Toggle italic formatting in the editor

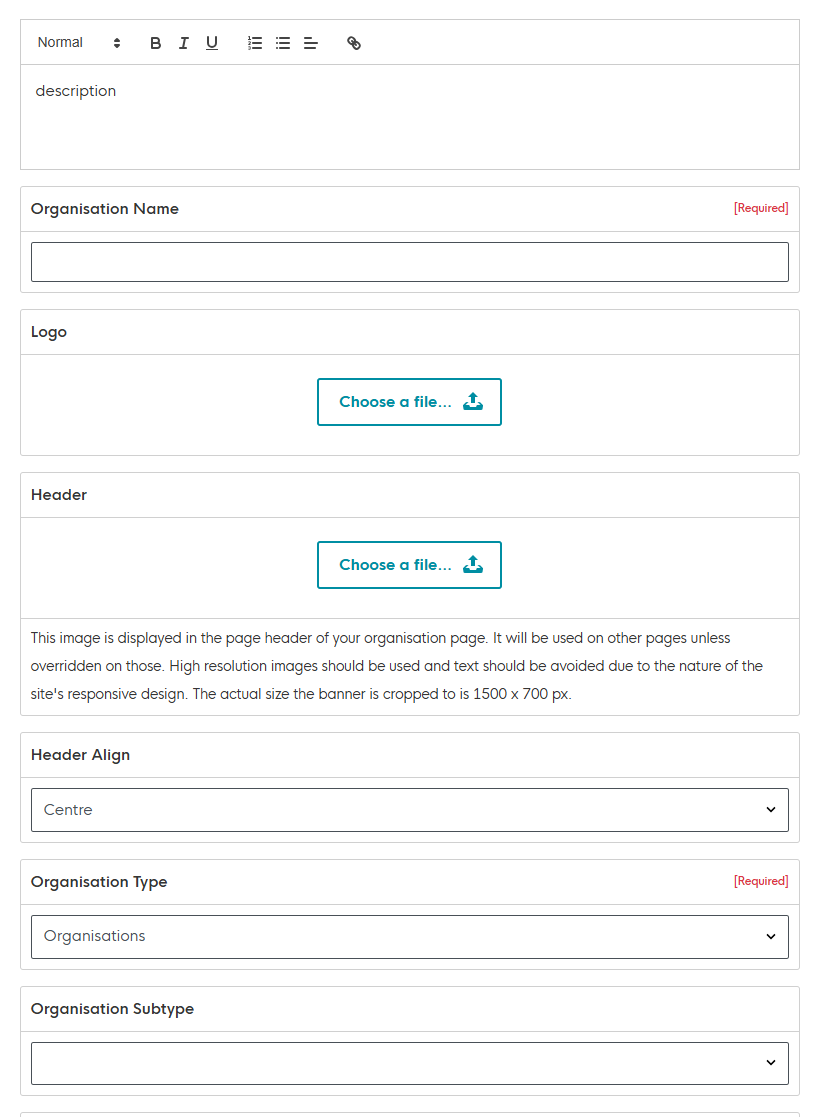coord(184,43)
